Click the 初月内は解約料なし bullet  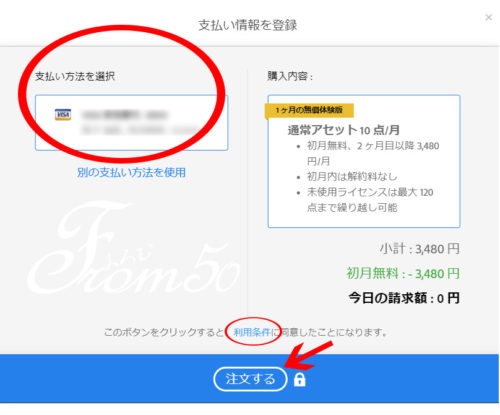click(352, 176)
